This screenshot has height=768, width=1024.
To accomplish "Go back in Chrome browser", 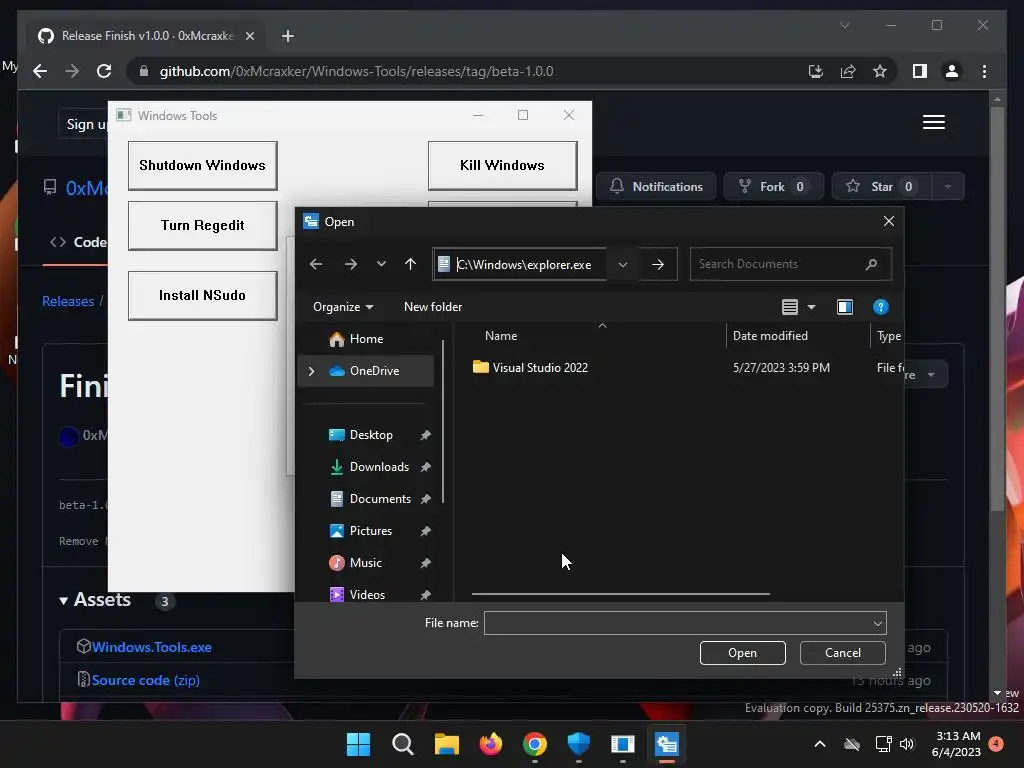I will click(40, 71).
